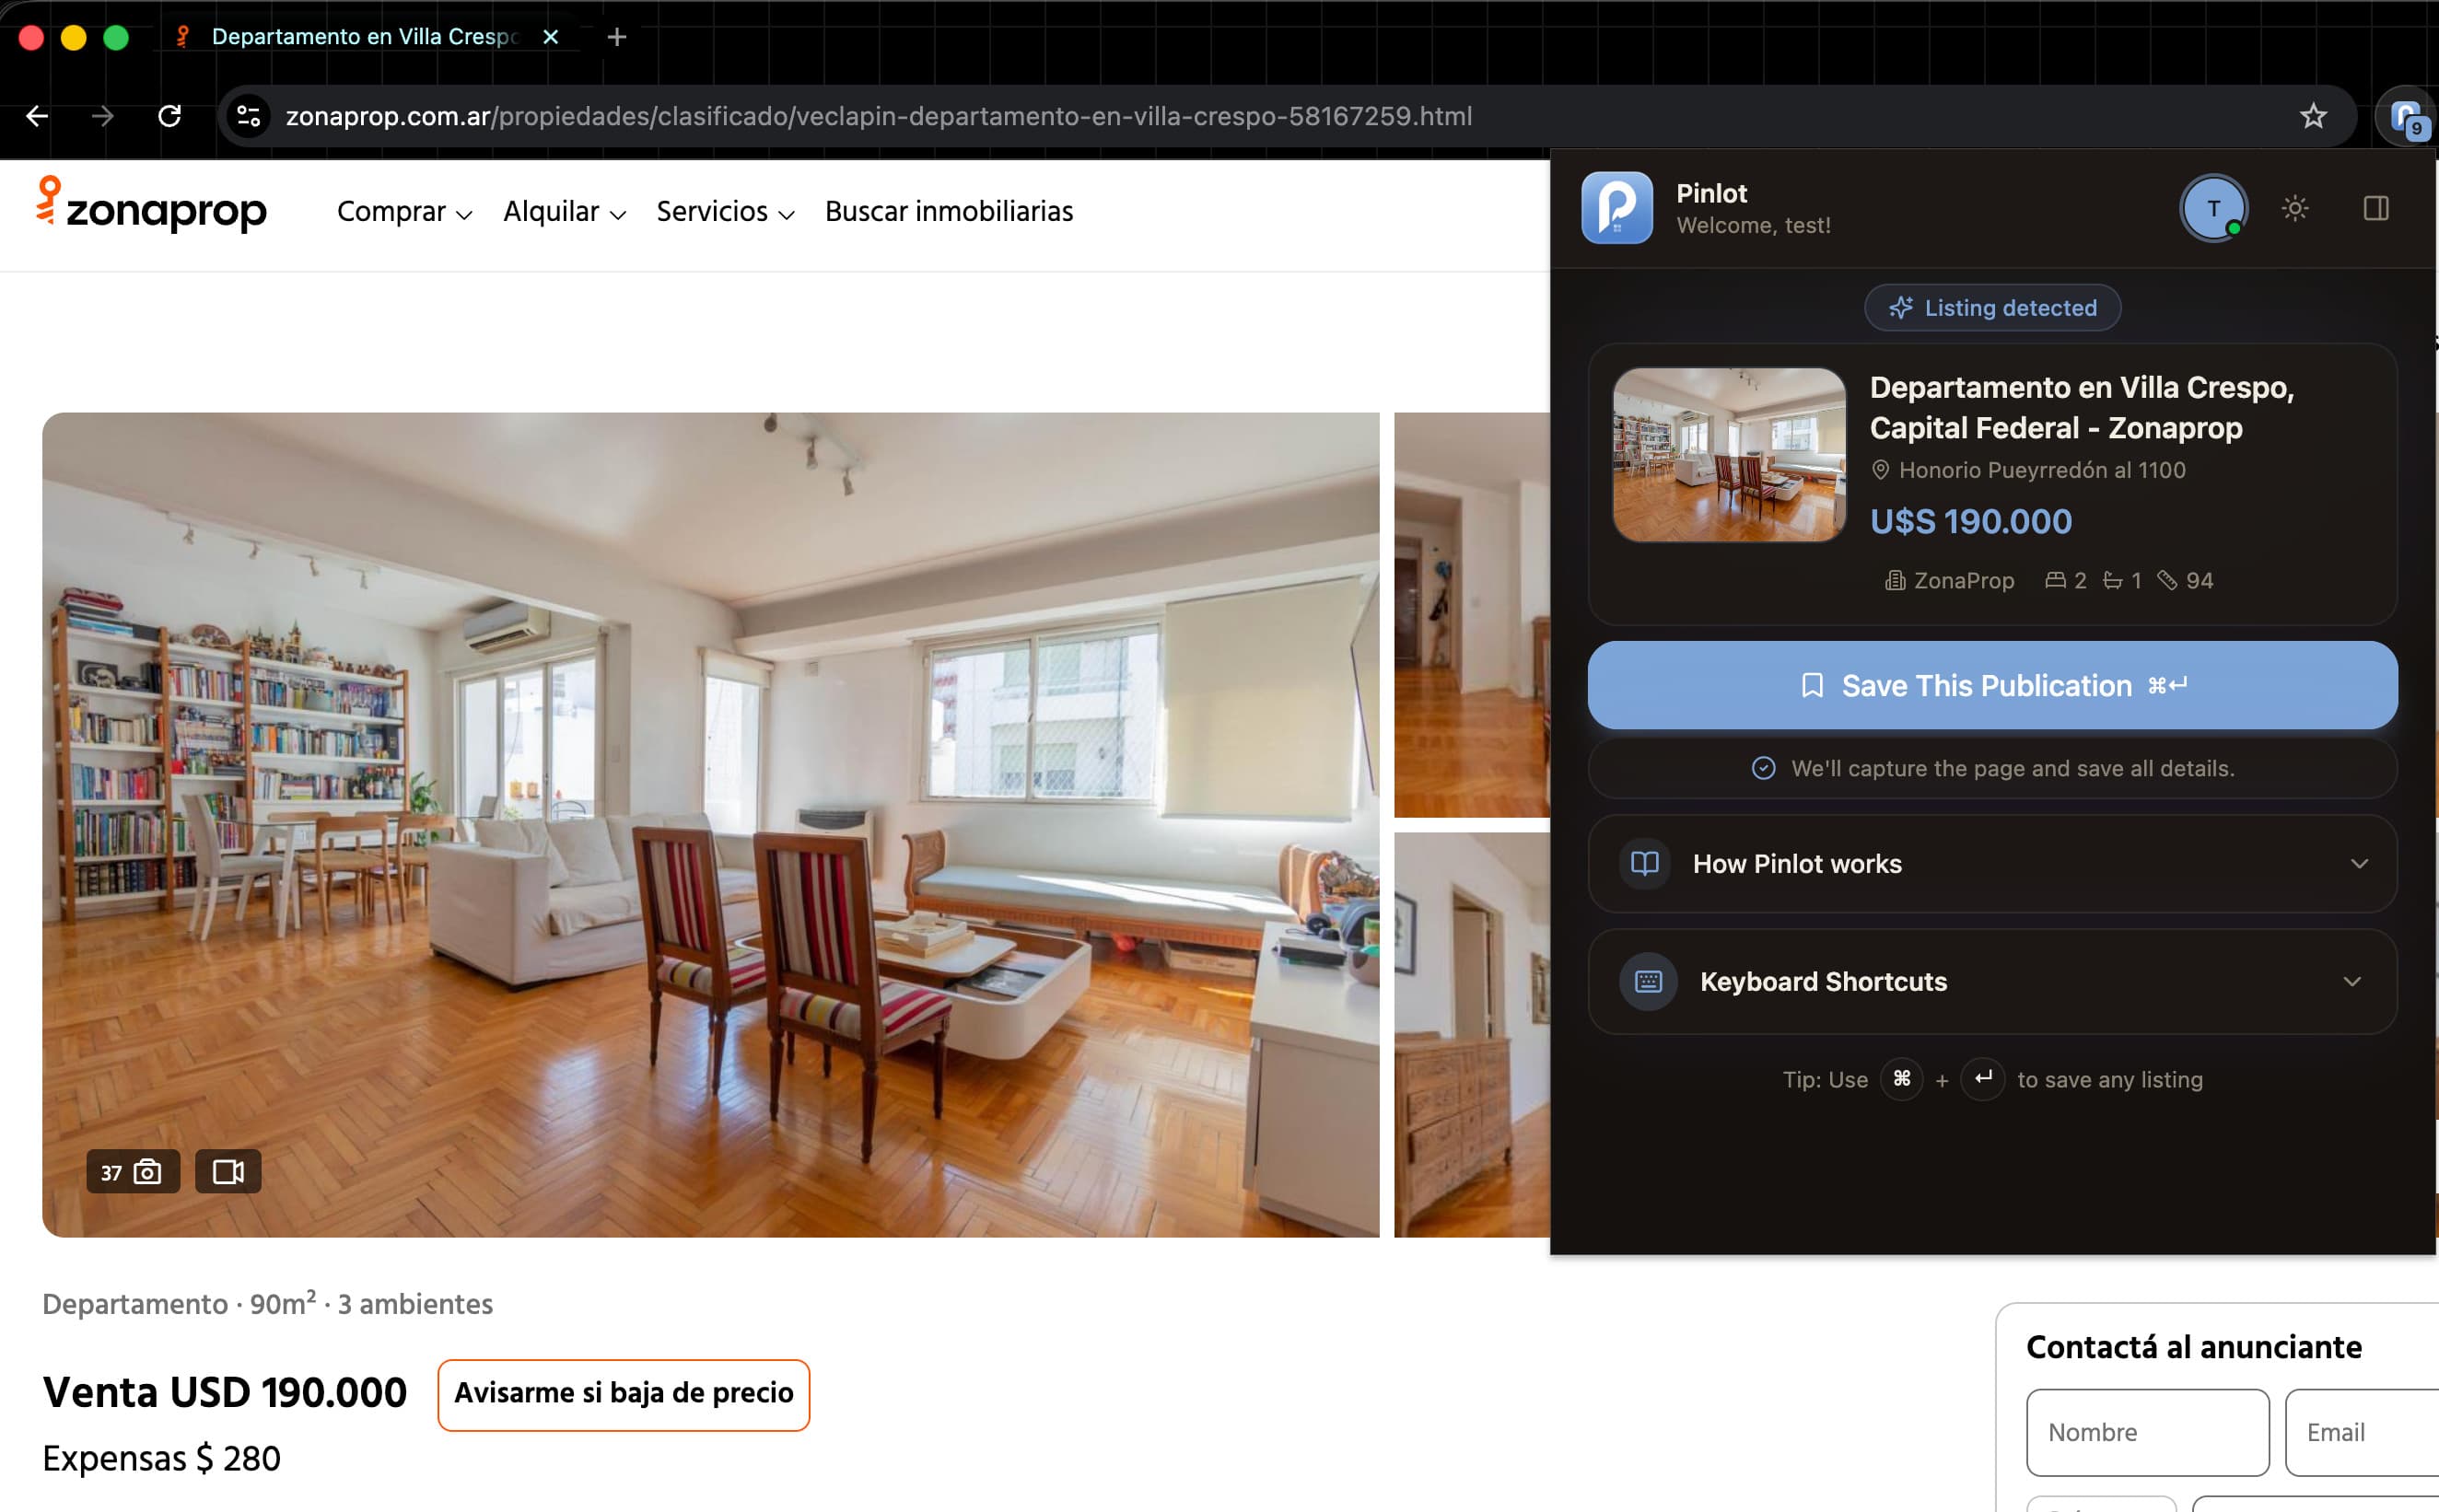The width and height of the screenshot is (2439, 1512).
Task: Click Expensas $ 280 text
Action: (162, 1459)
